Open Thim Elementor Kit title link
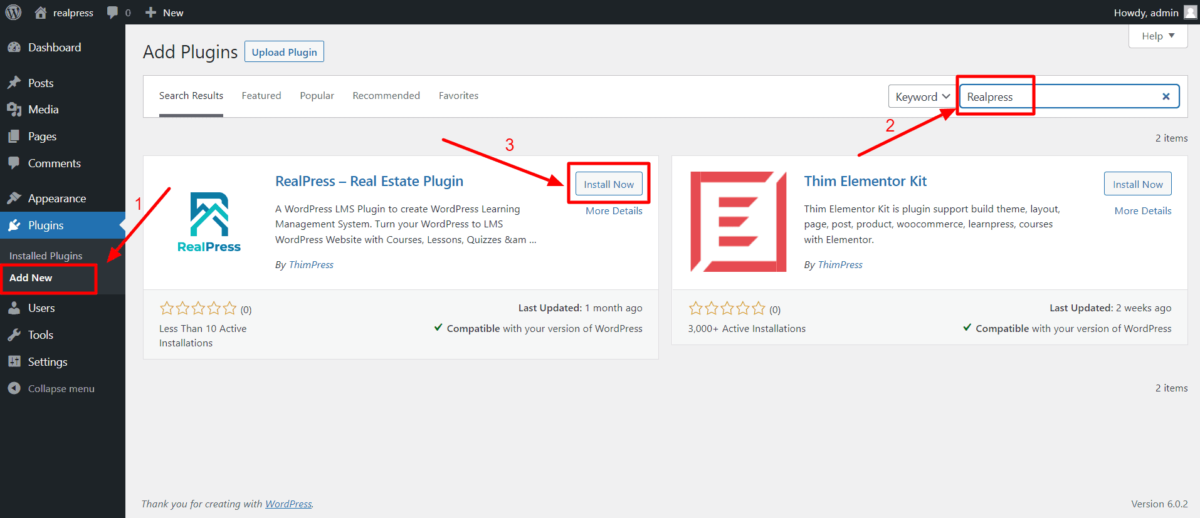Screen dimensions: 1200x518 pyautogui.click(x=865, y=181)
